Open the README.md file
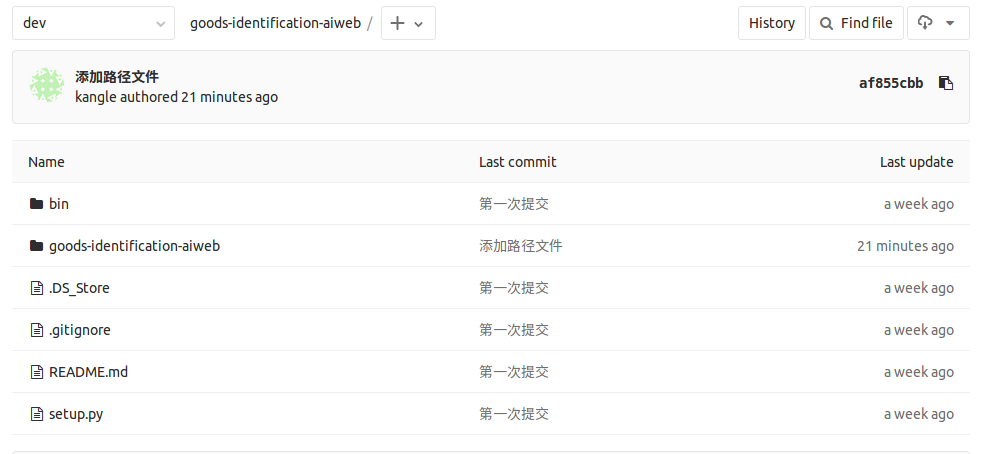This screenshot has height=454, width=982. [x=88, y=372]
